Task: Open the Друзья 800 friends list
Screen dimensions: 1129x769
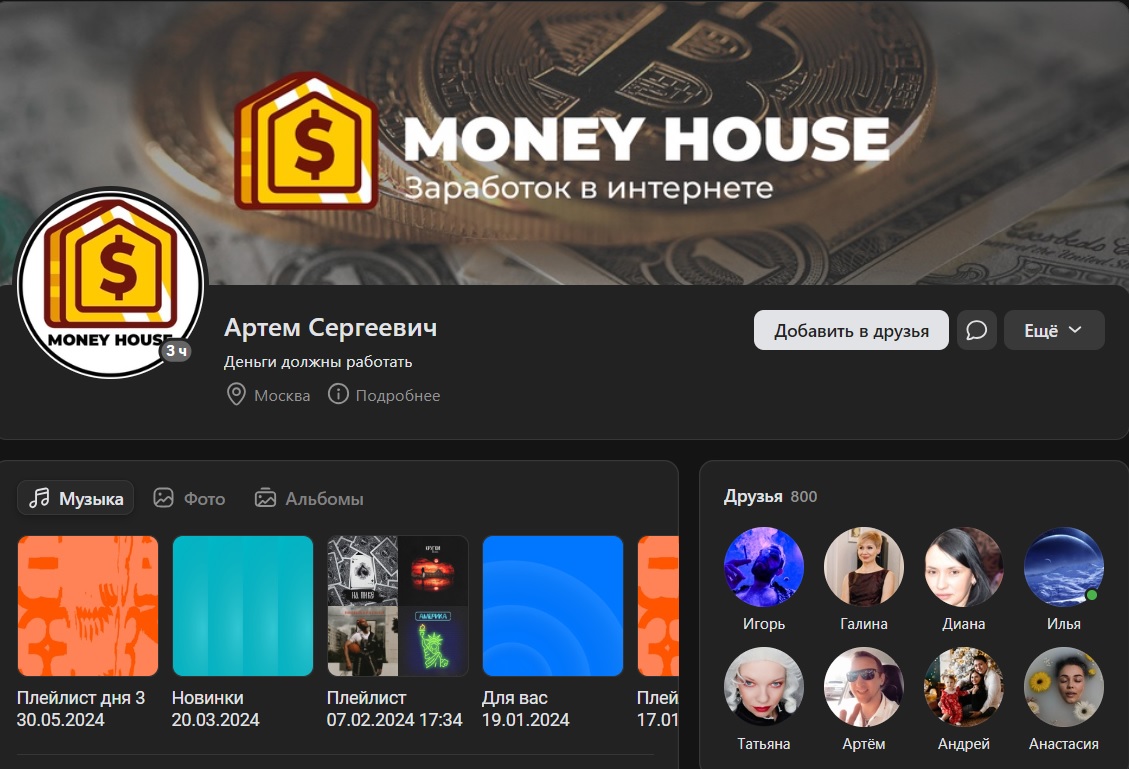Action: tap(770, 496)
